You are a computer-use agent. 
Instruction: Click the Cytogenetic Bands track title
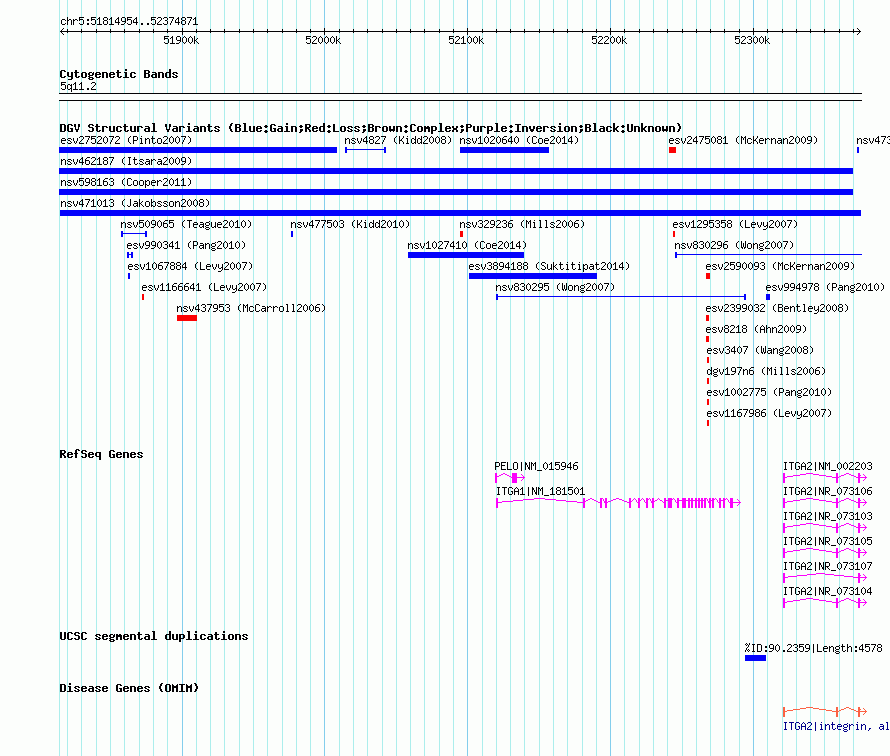[x=119, y=74]
